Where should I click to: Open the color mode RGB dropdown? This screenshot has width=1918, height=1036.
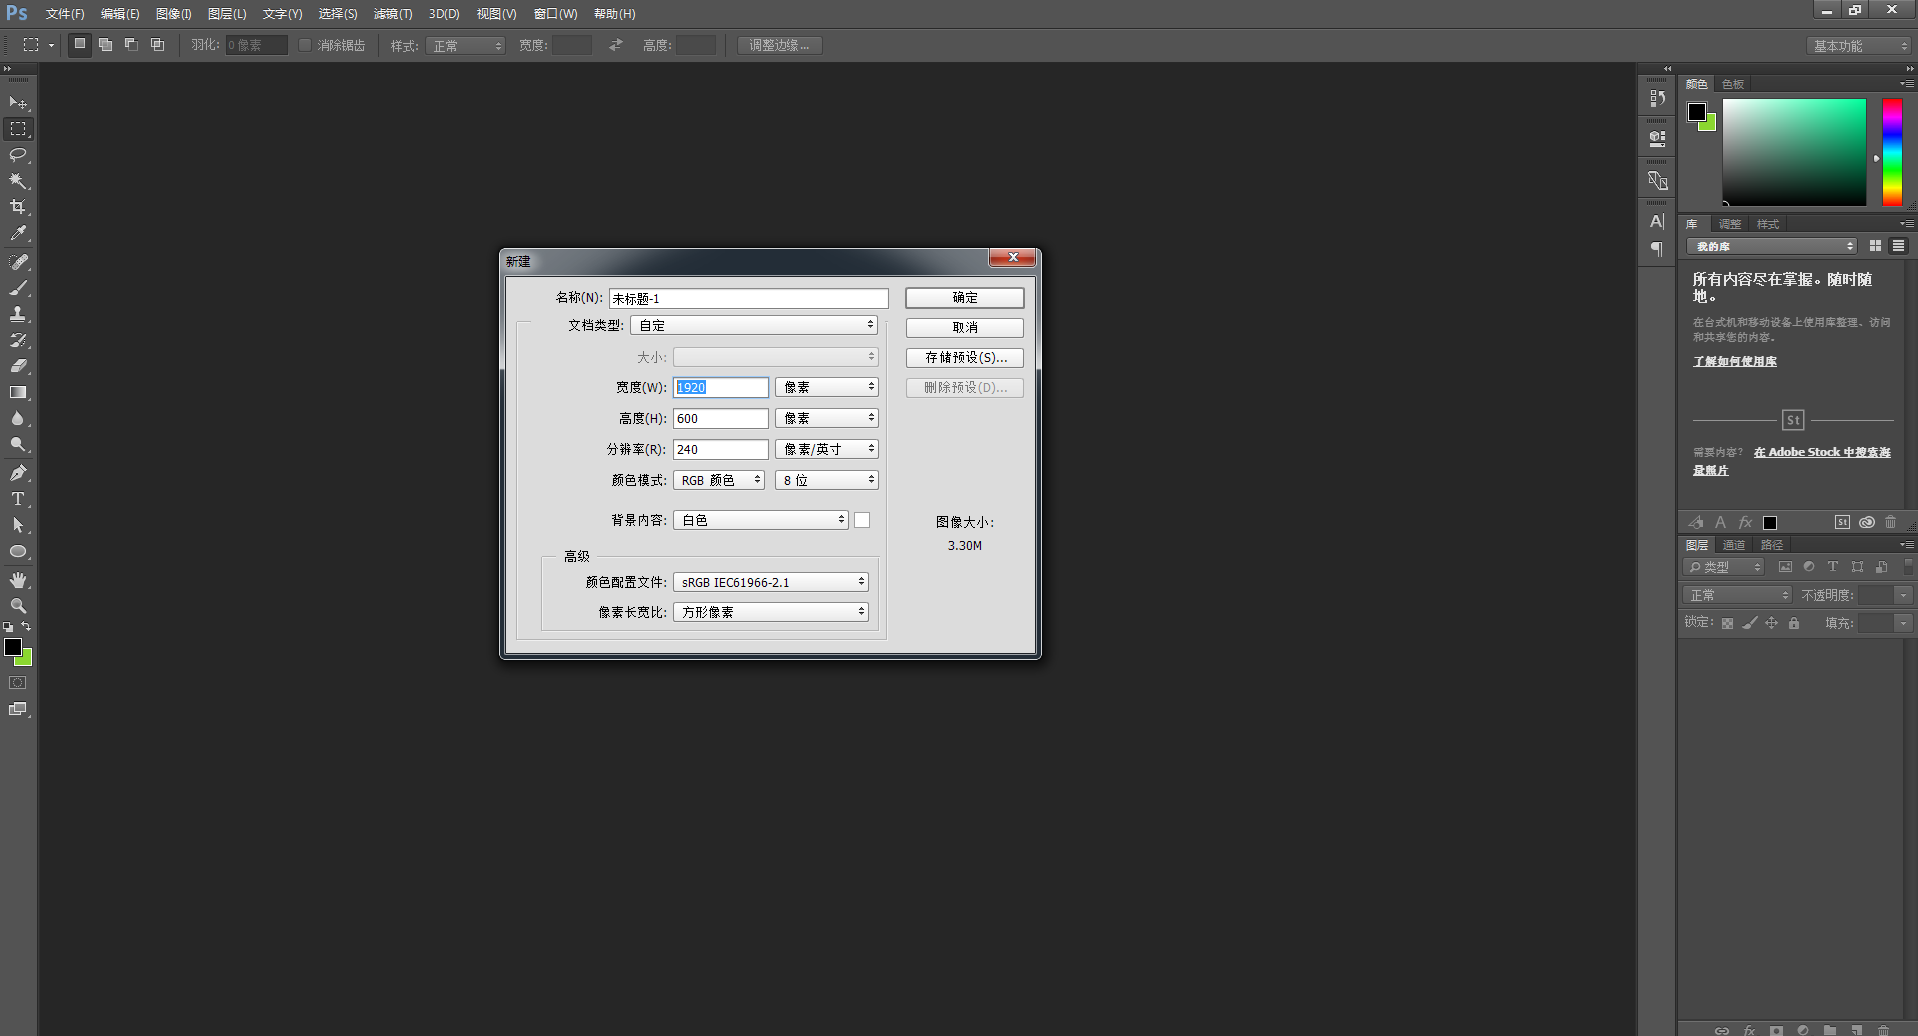point(718,480)
